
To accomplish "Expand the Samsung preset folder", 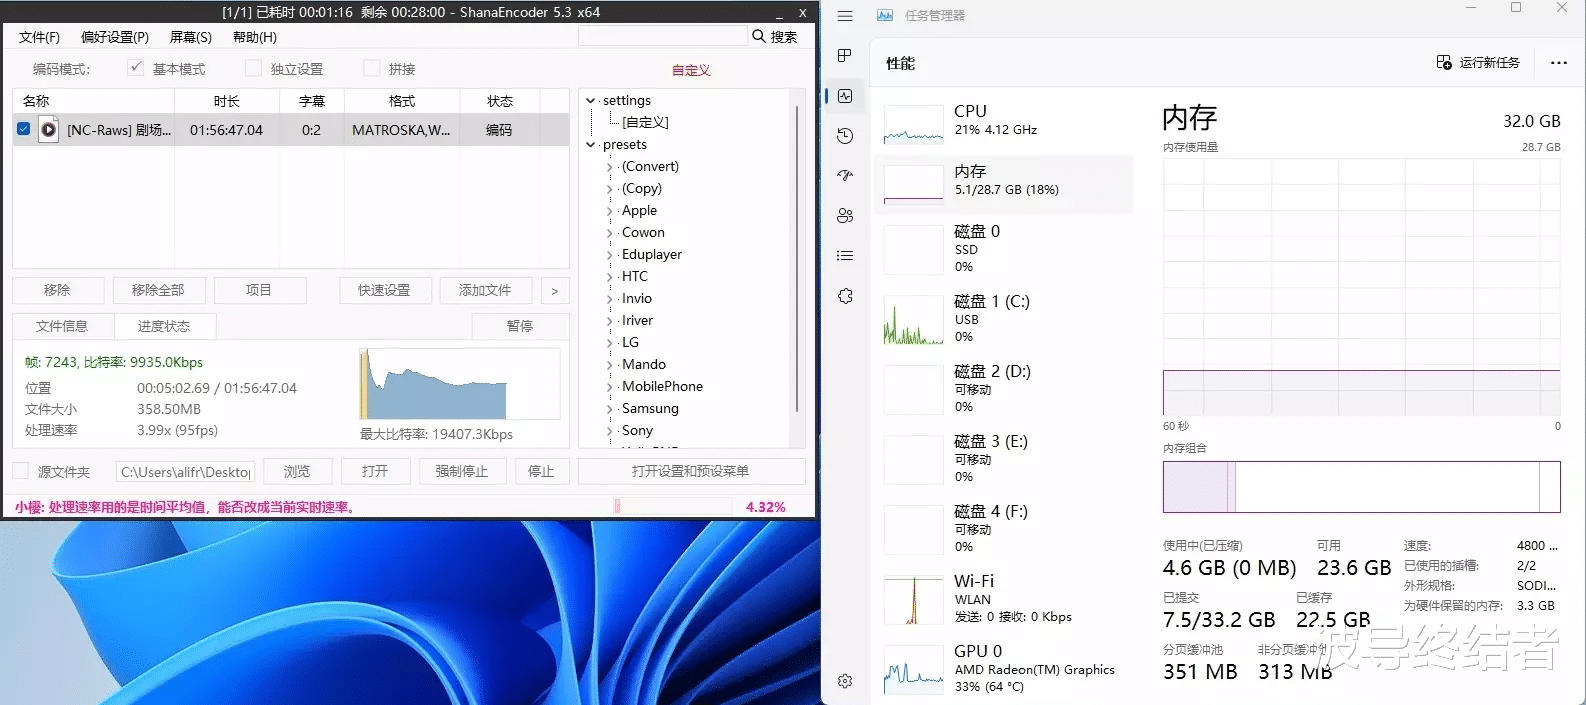I will point(610,409).
